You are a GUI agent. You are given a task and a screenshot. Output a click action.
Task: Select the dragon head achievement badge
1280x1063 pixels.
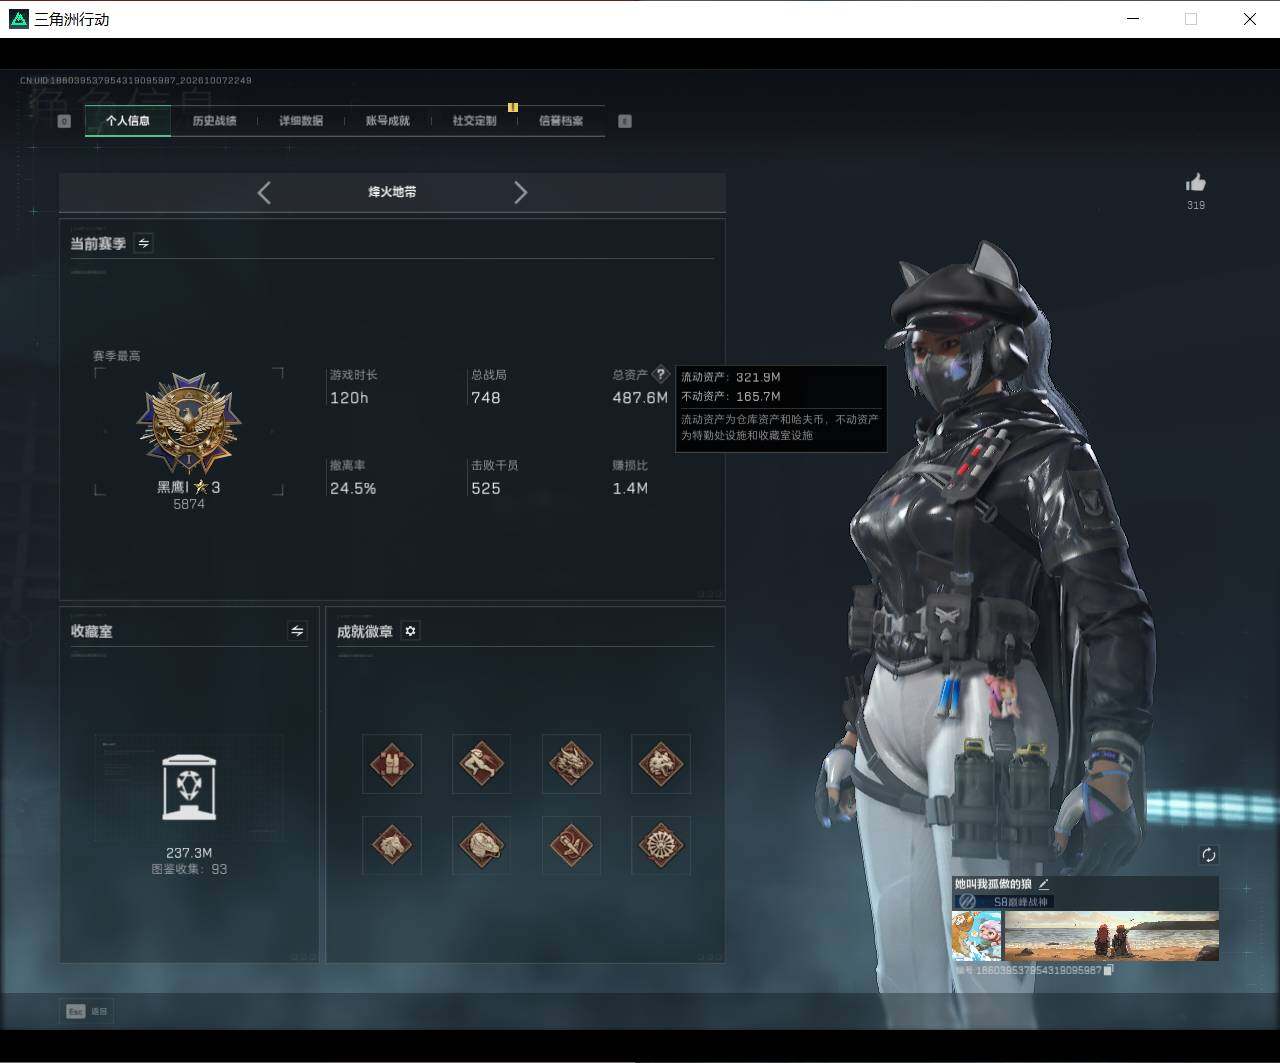tap(571, 764)
